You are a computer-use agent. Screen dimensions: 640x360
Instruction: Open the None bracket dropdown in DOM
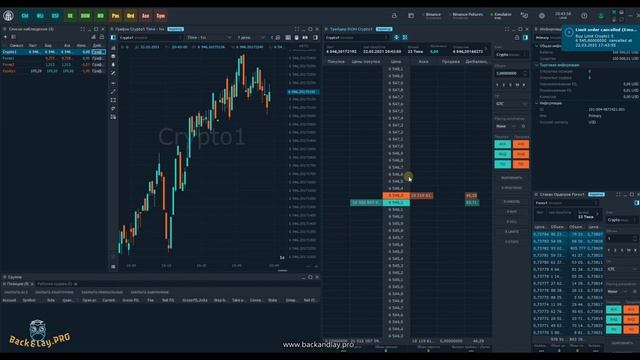pyautogui.click(x=506, y=126)
